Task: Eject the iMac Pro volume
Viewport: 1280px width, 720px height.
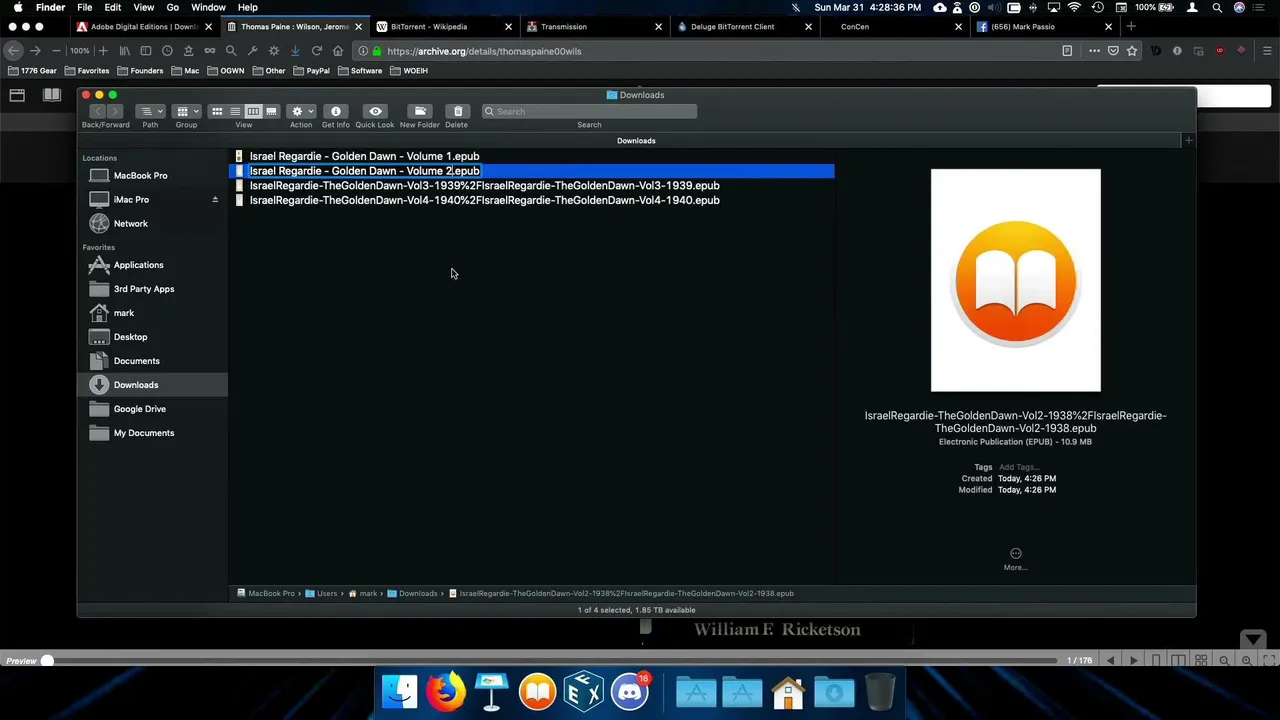Action: pyautogui.click(x=215, y=200)
